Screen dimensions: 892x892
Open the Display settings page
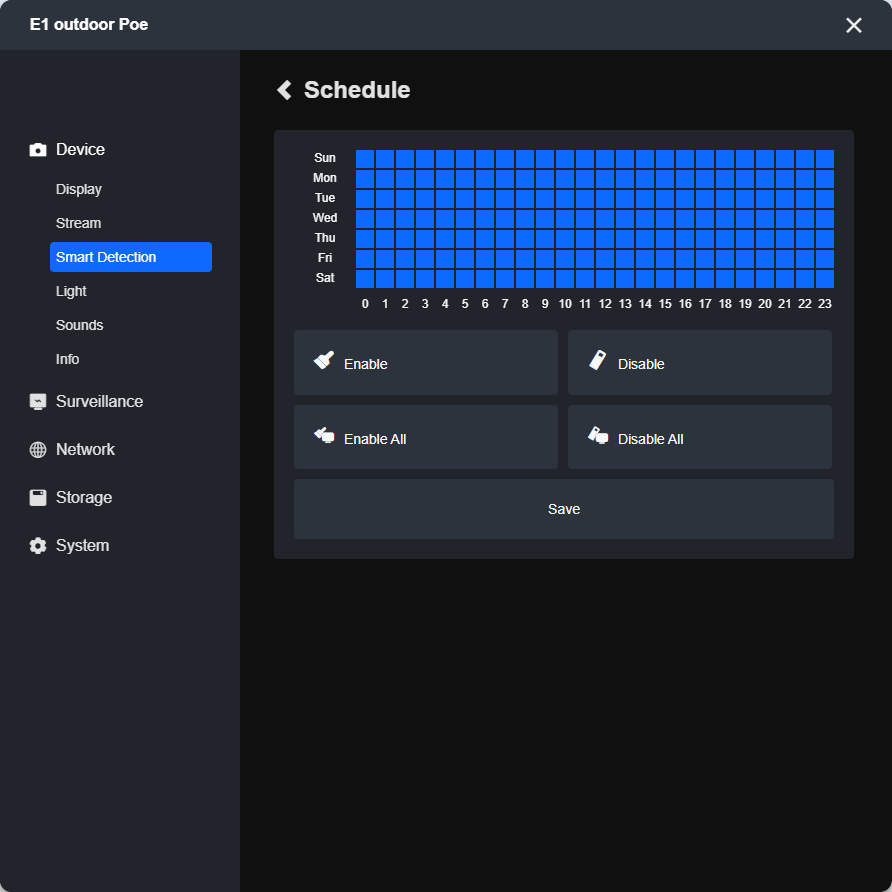pos(79,189)
